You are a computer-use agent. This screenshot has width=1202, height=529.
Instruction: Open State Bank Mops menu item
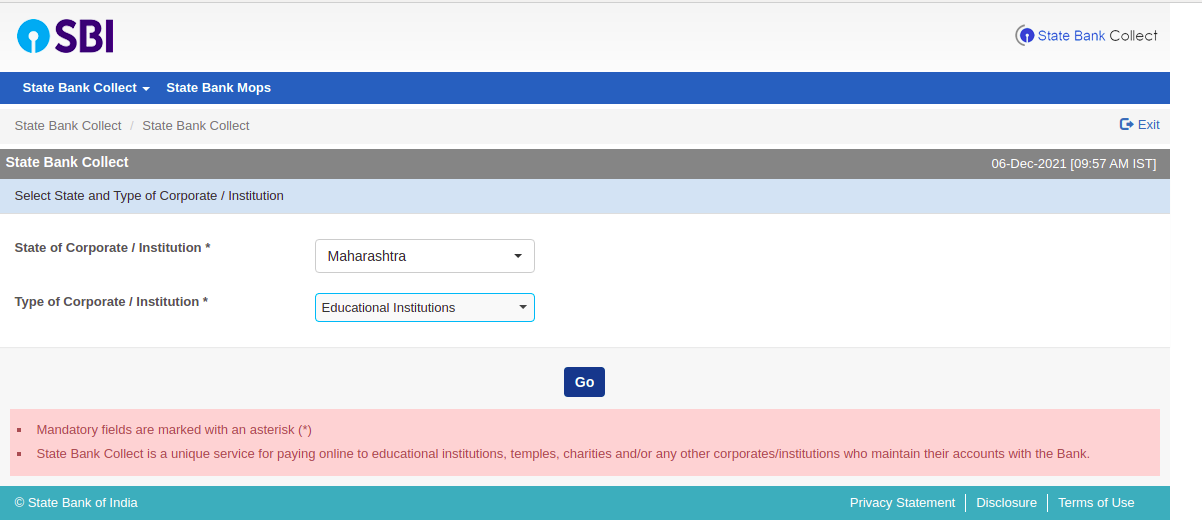coord(218,88)
